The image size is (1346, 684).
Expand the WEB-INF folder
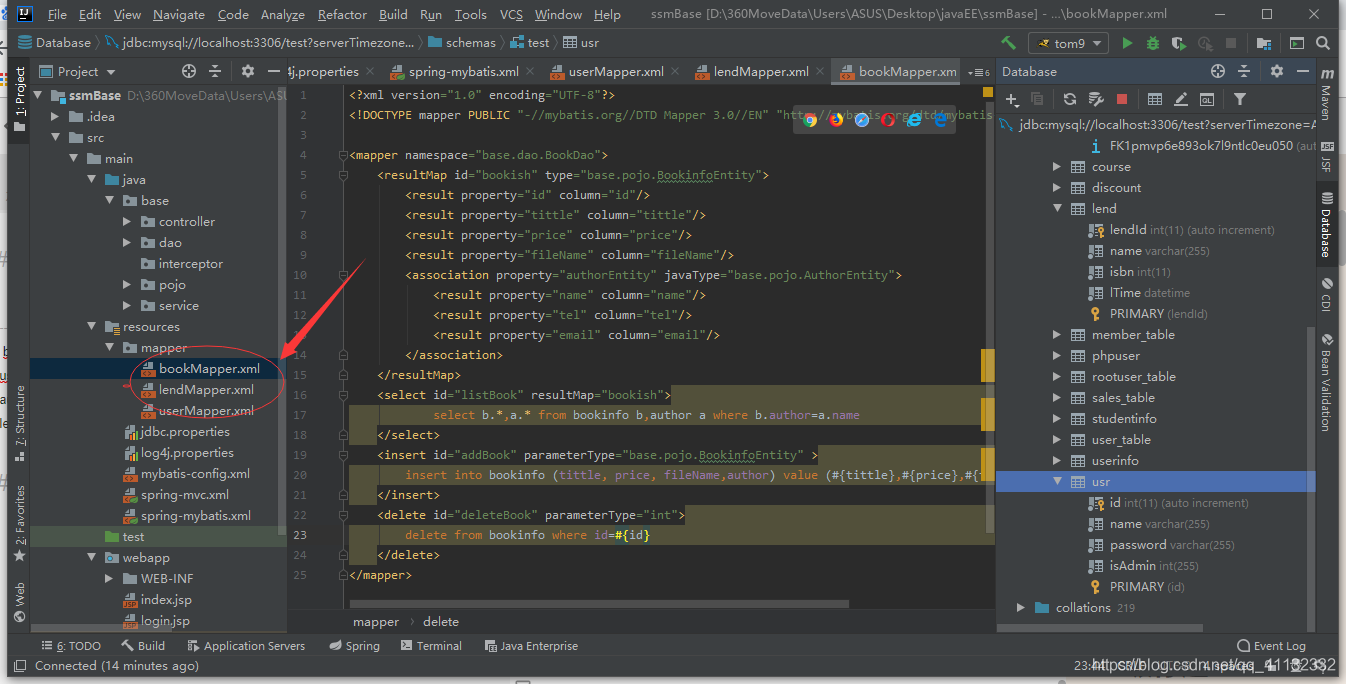coord(109,579)
